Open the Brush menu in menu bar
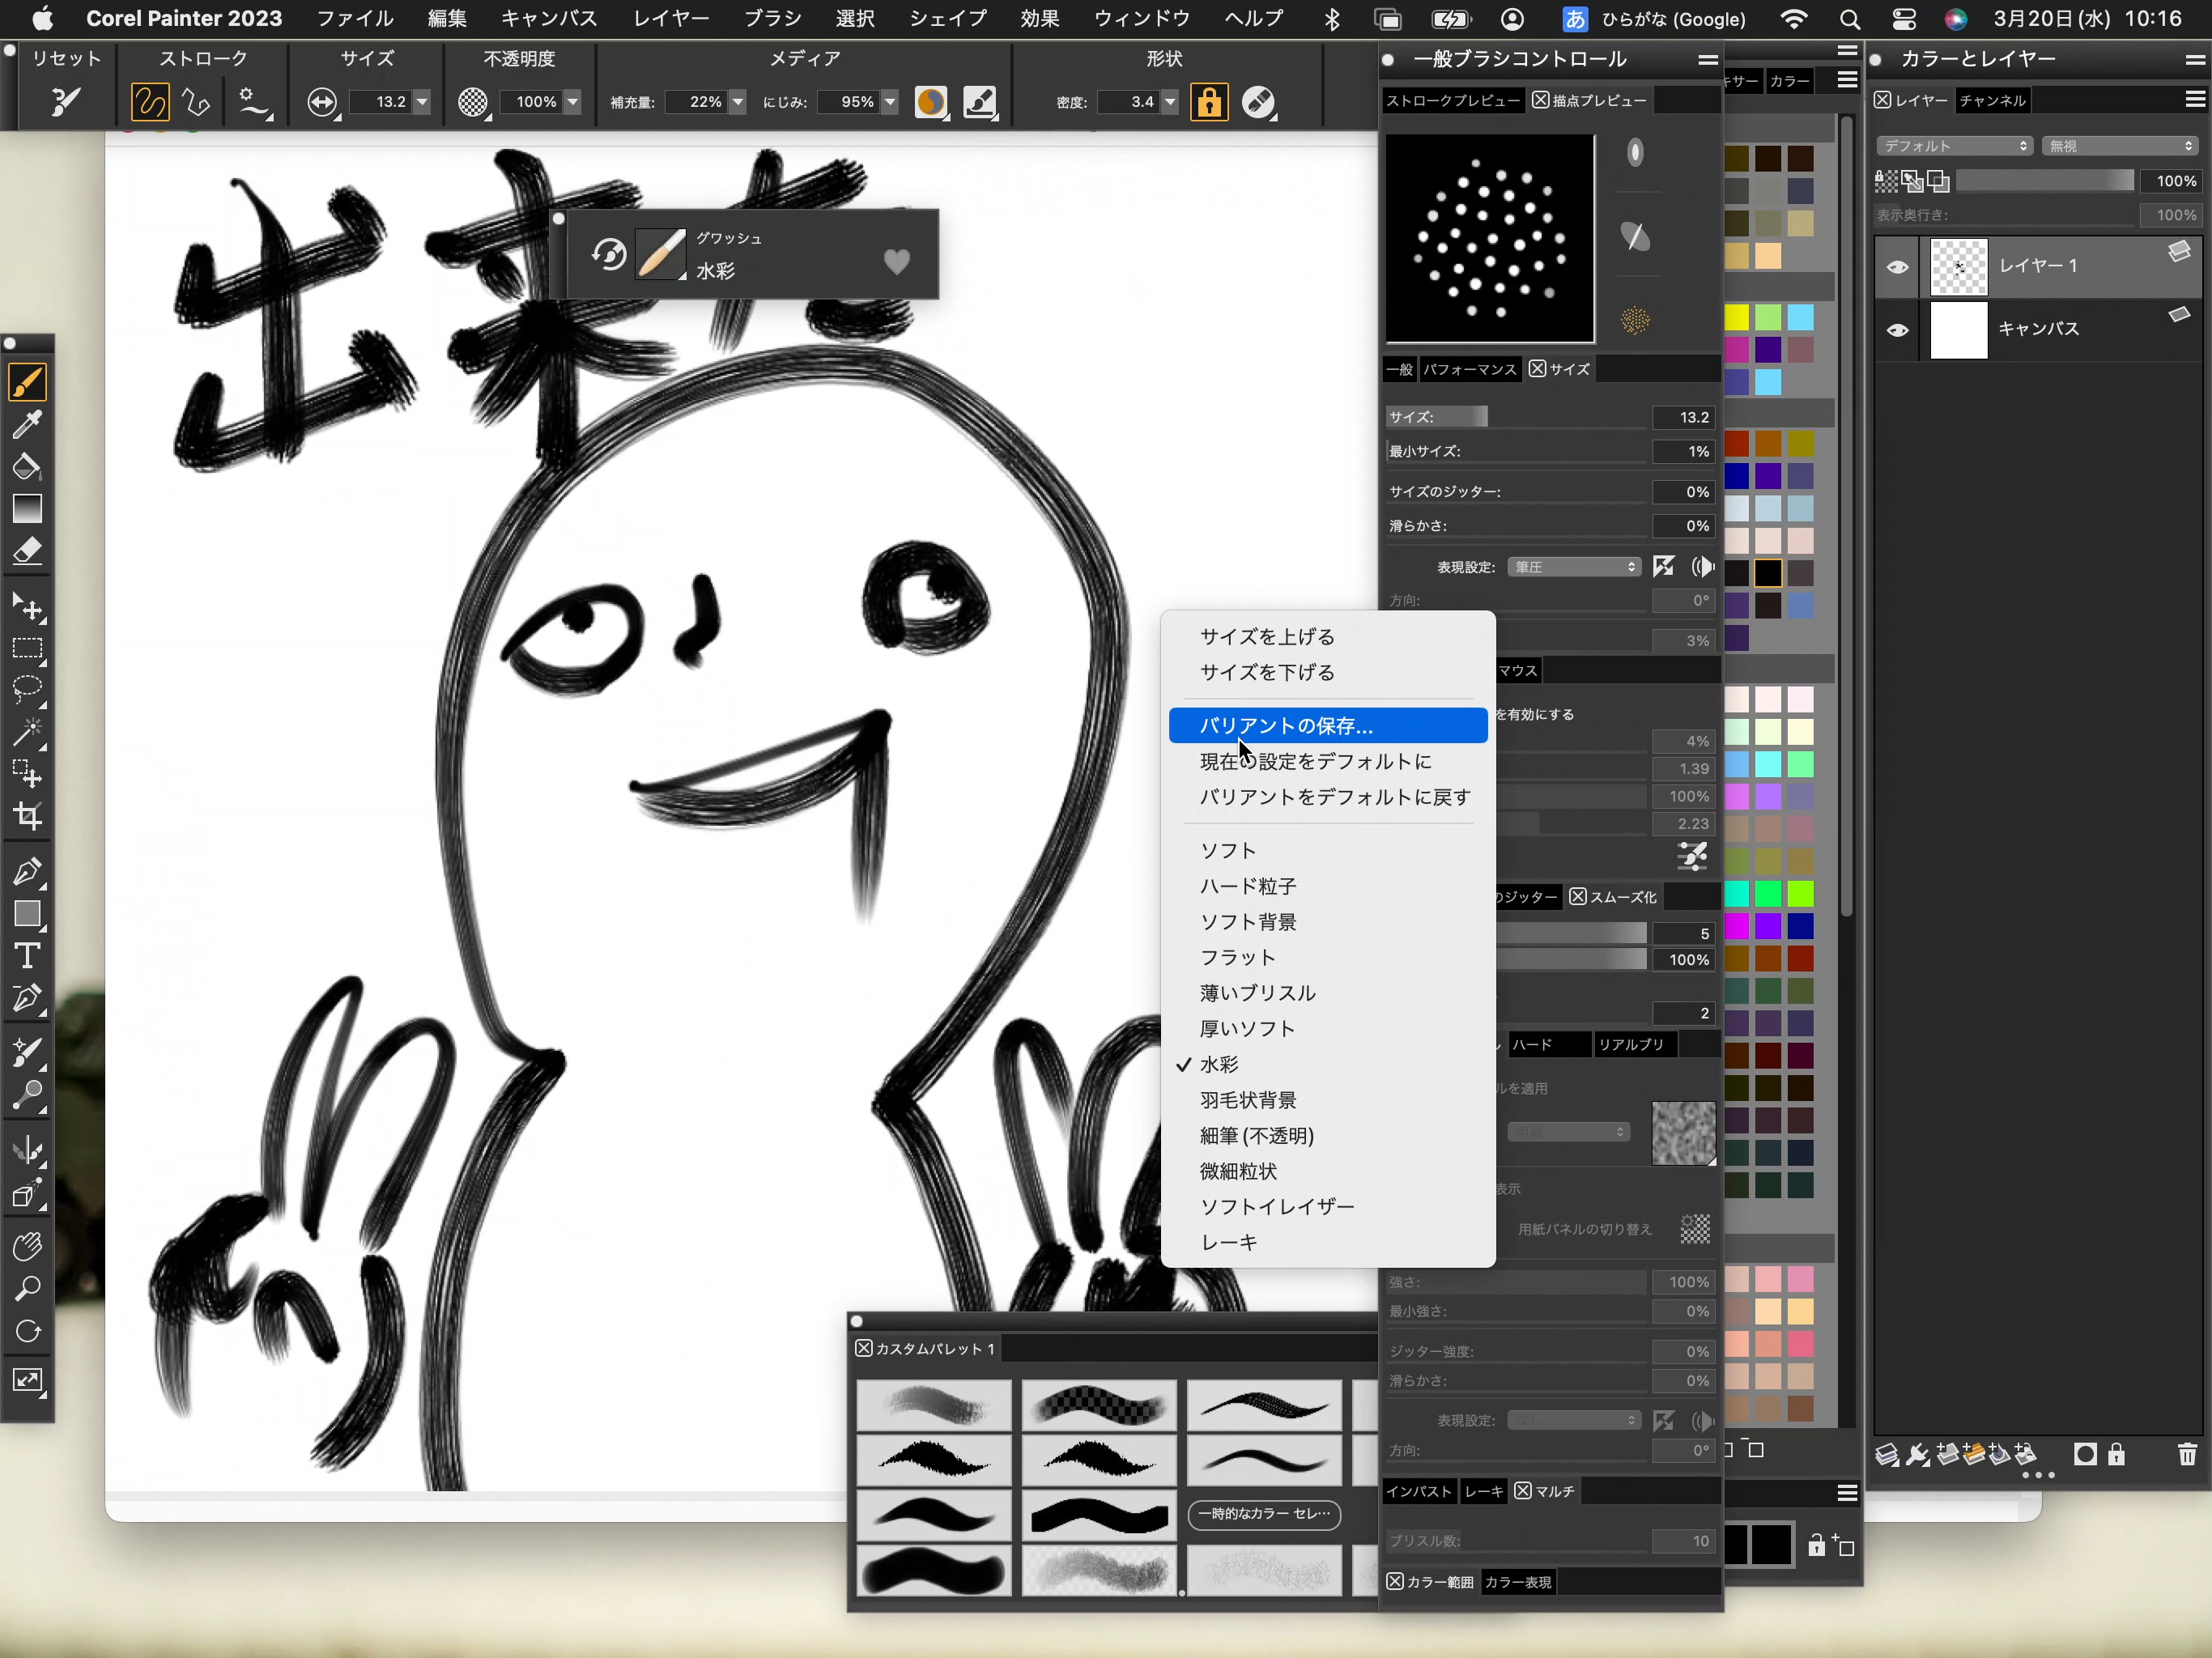The height and width of the screenshot is (1658, 2212). click(772, 18)
